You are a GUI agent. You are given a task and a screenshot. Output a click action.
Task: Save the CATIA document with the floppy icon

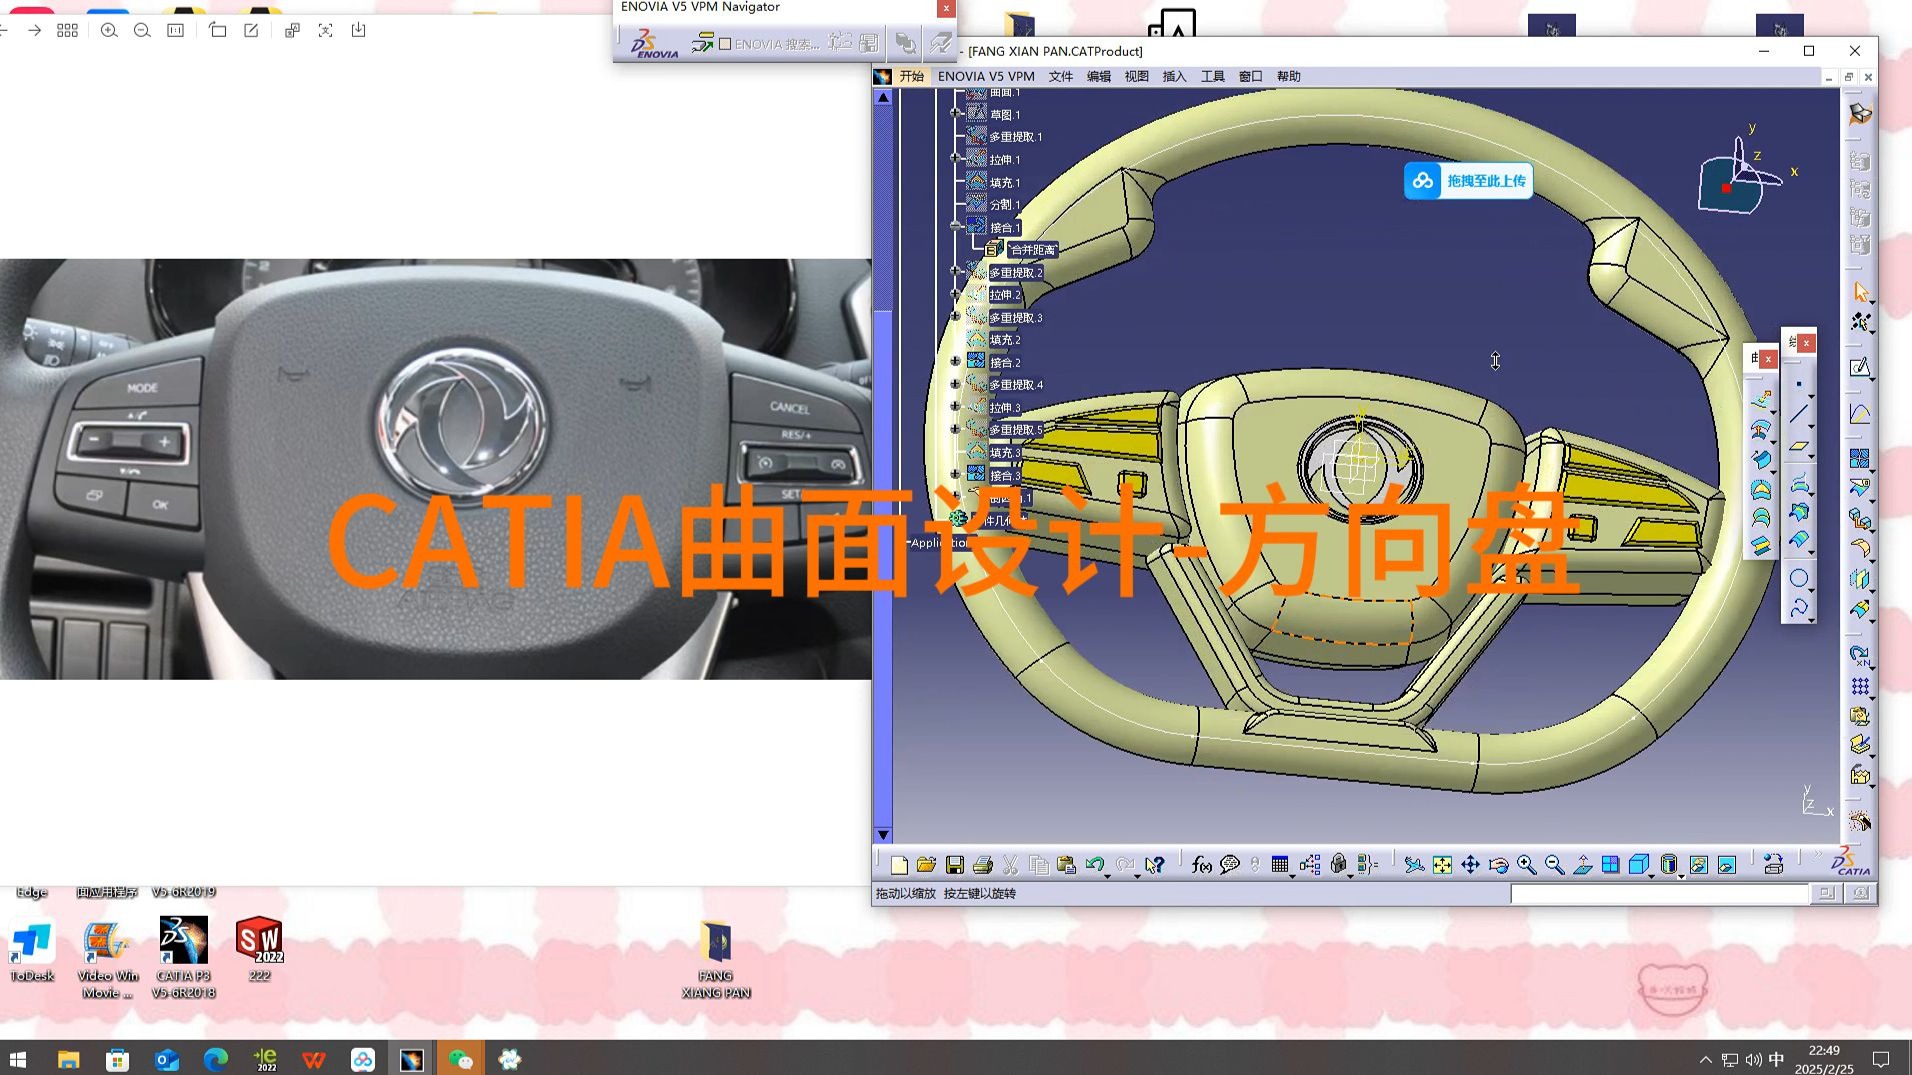click(955, 865)
